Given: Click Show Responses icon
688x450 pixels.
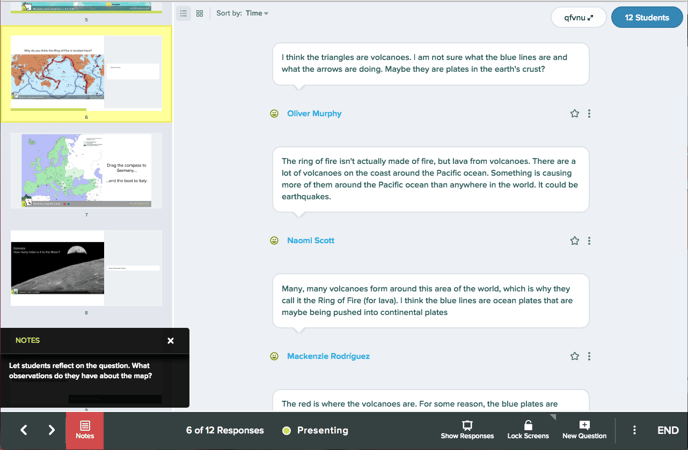Looking at the screenshot, I should point(467,430).
